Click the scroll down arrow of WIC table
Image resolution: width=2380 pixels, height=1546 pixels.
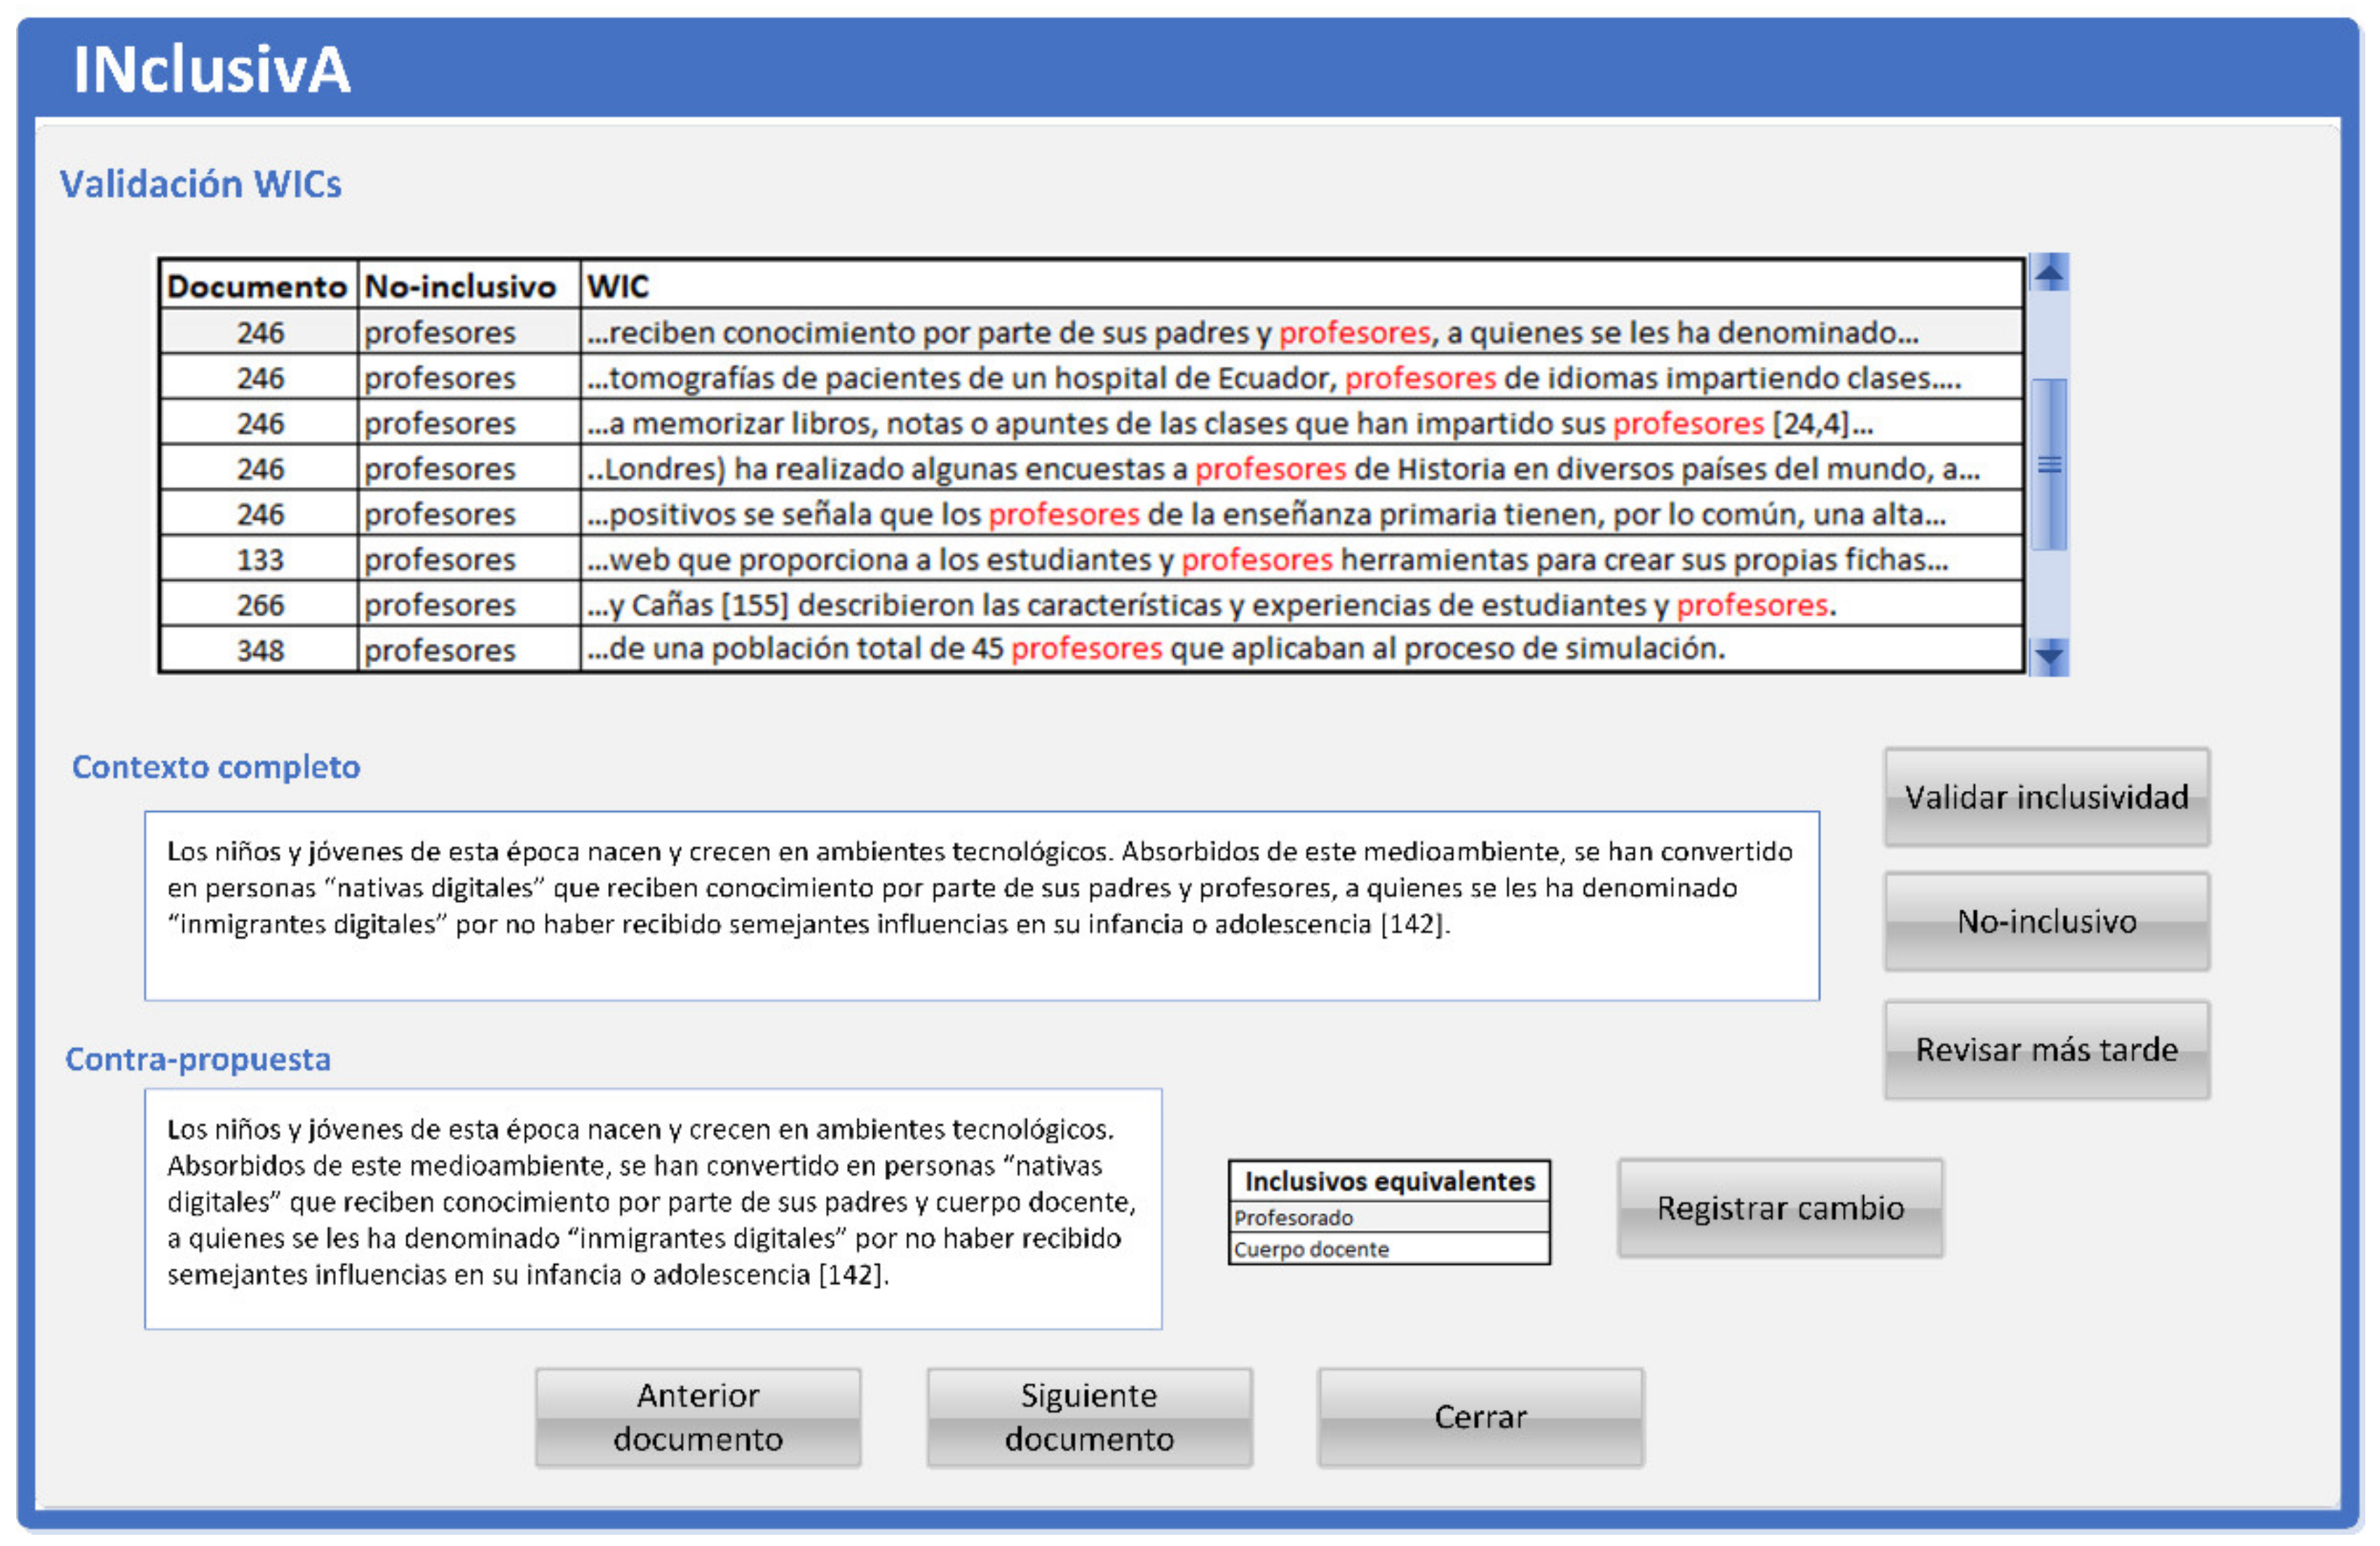tap(2049, 656)
